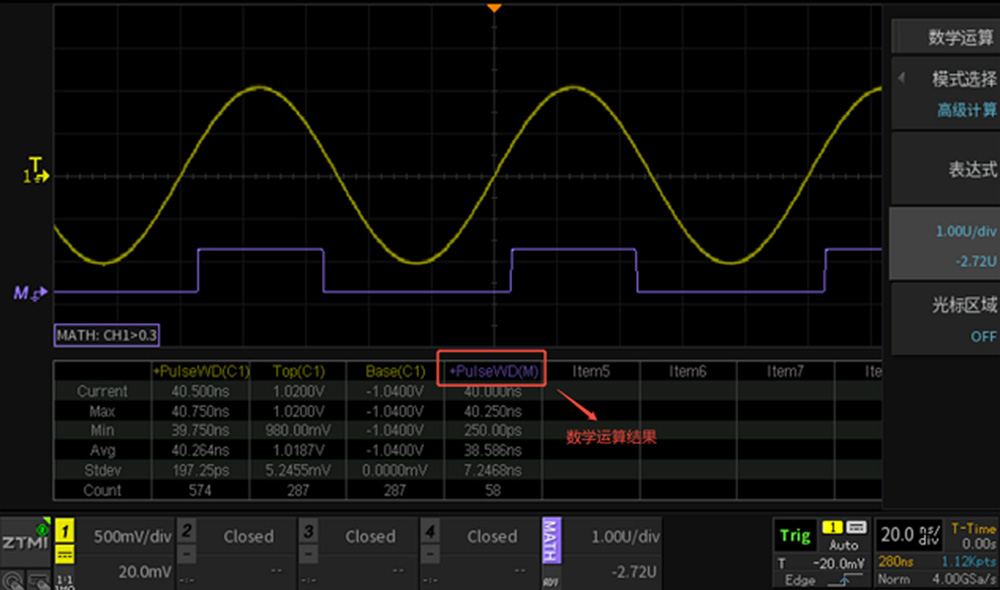The width and height of the screenshot is (1000, 590).
Task: Select the +PulseWD(M) measurement column header
Action: 493,371
